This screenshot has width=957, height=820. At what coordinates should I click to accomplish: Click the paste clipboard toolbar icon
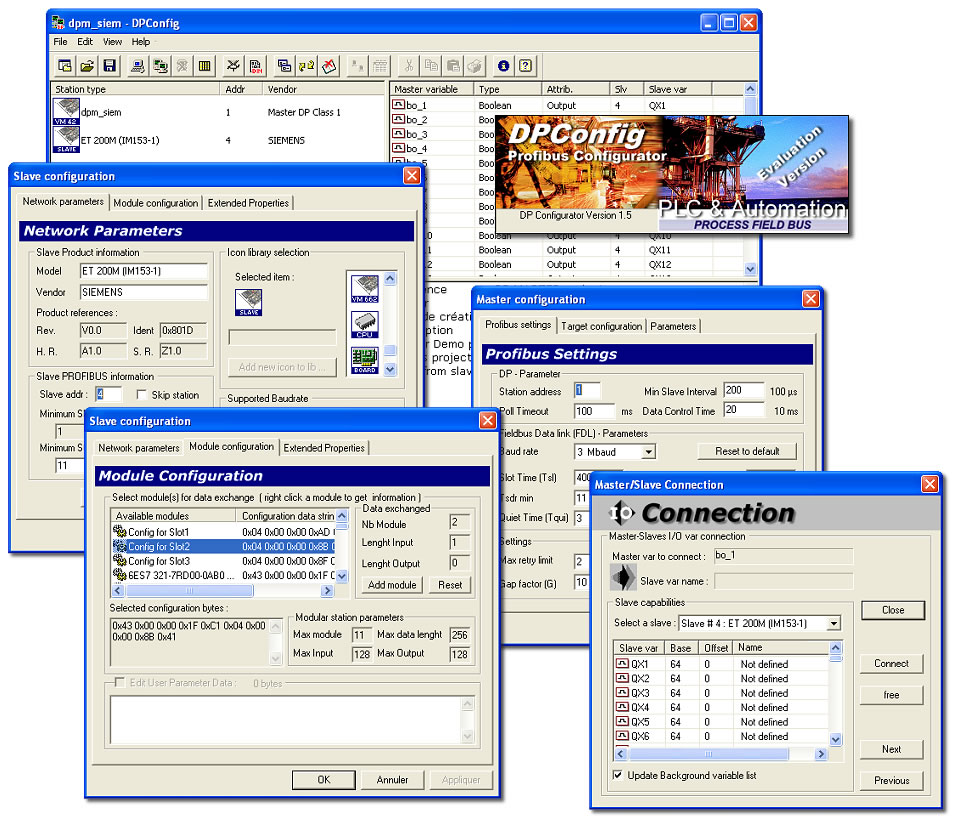tap(453, 66)
